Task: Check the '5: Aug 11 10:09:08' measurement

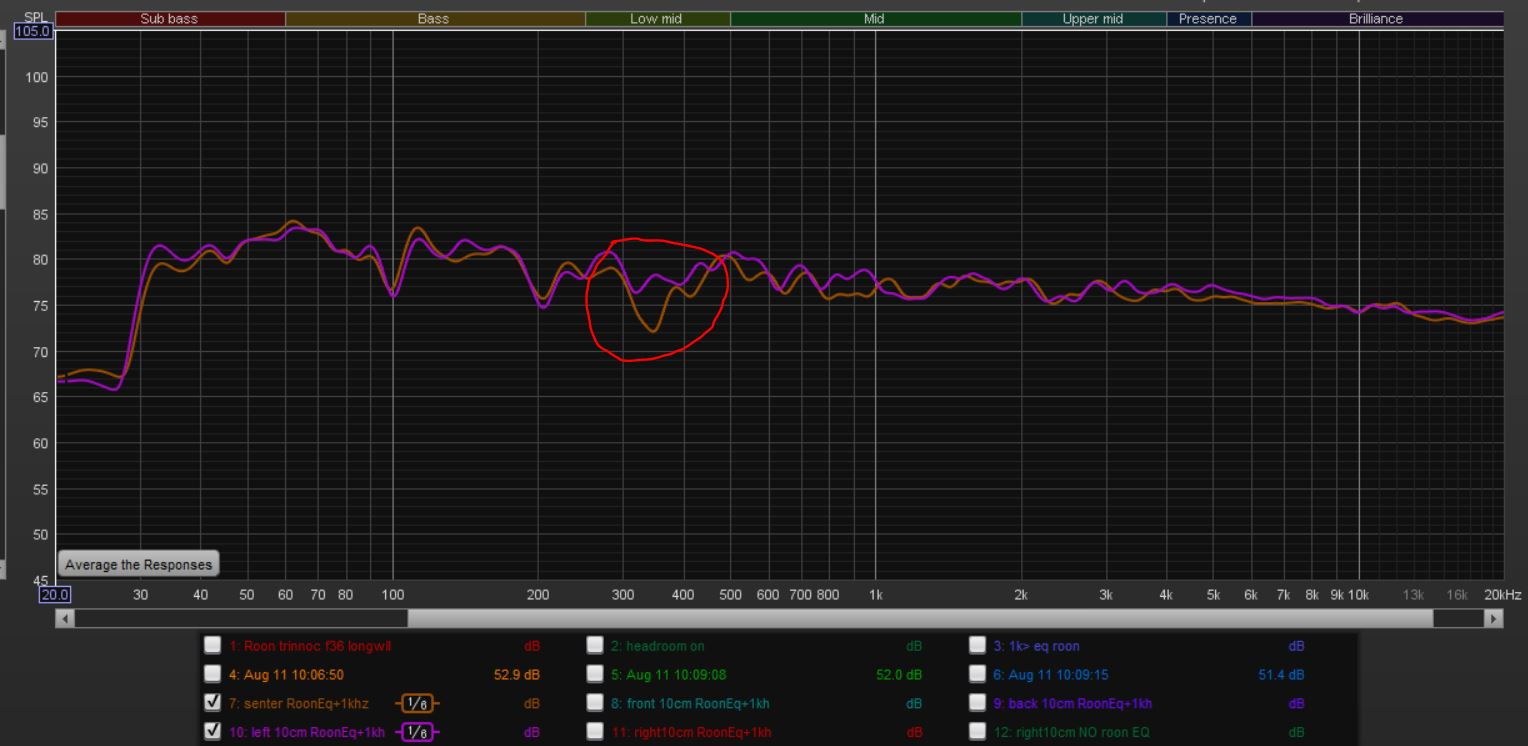Action: [595, 675]
